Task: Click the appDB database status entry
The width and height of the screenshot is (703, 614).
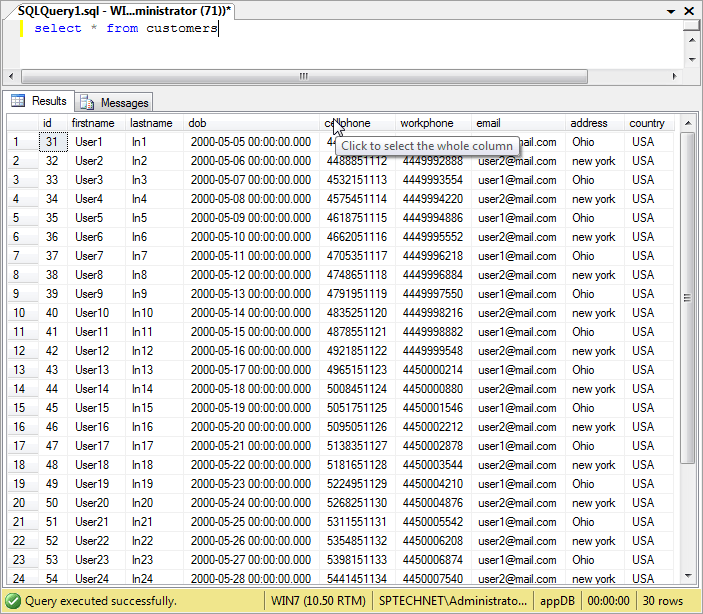Action: click(x=558, y=601)
